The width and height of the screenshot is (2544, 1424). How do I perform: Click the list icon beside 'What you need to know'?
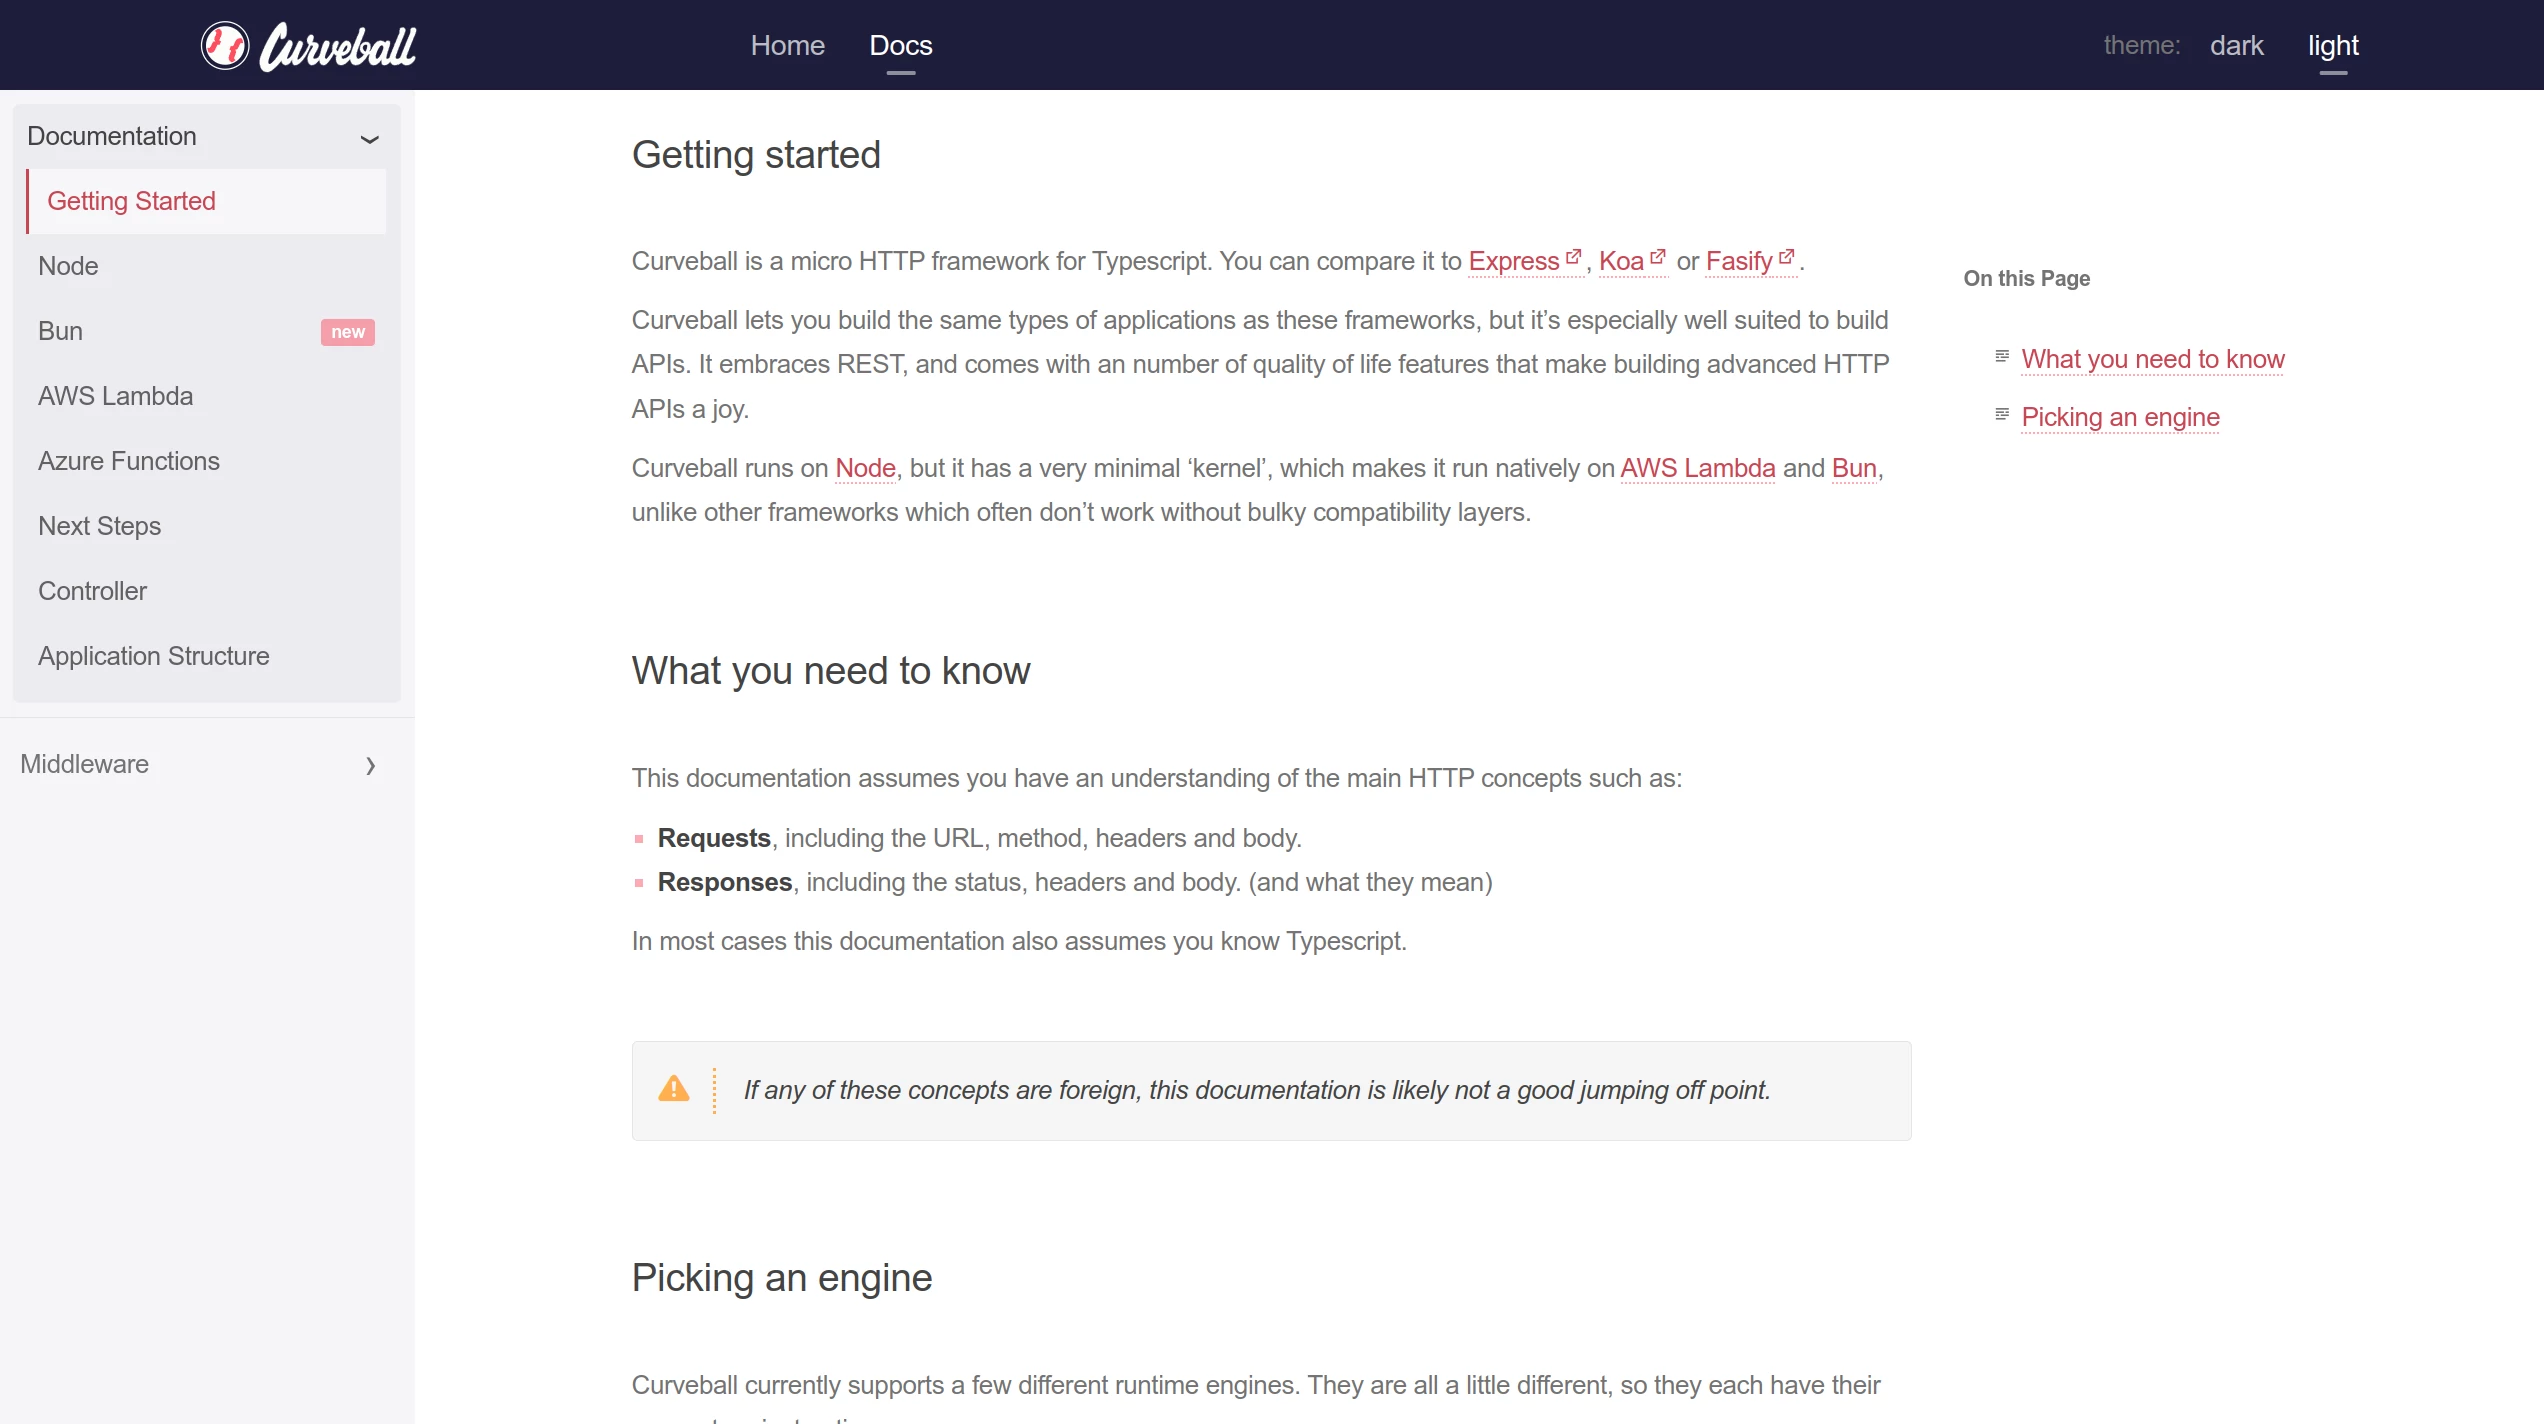(2002, 356)
